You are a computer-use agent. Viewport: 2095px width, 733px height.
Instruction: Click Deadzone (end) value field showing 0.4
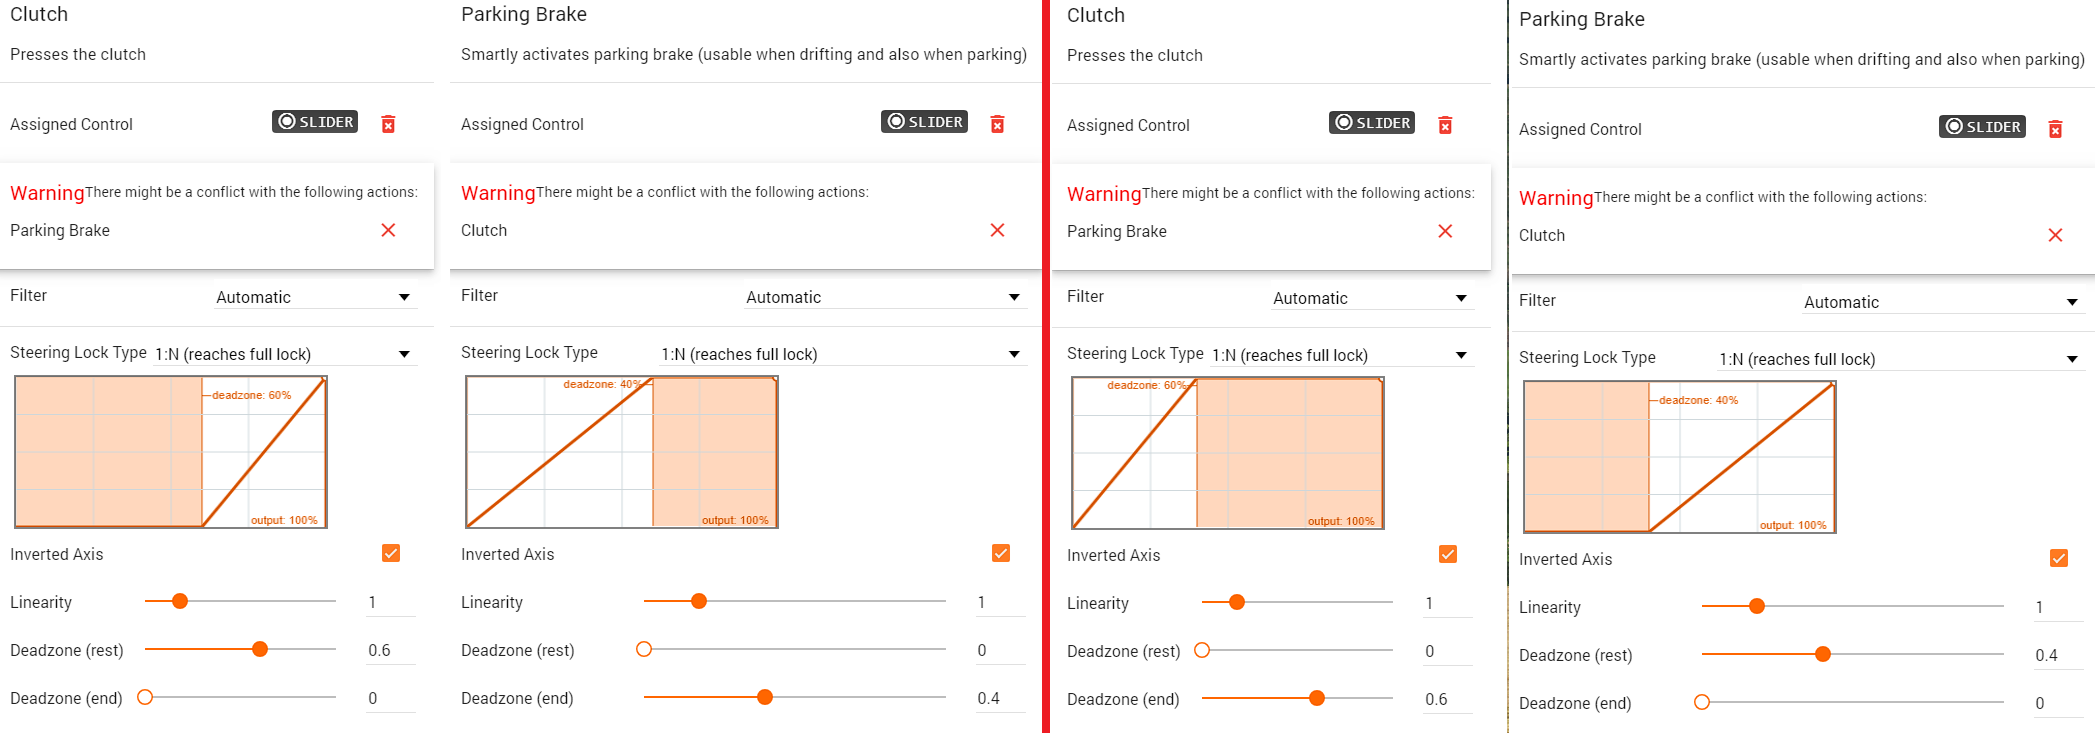pos(1001,698)
